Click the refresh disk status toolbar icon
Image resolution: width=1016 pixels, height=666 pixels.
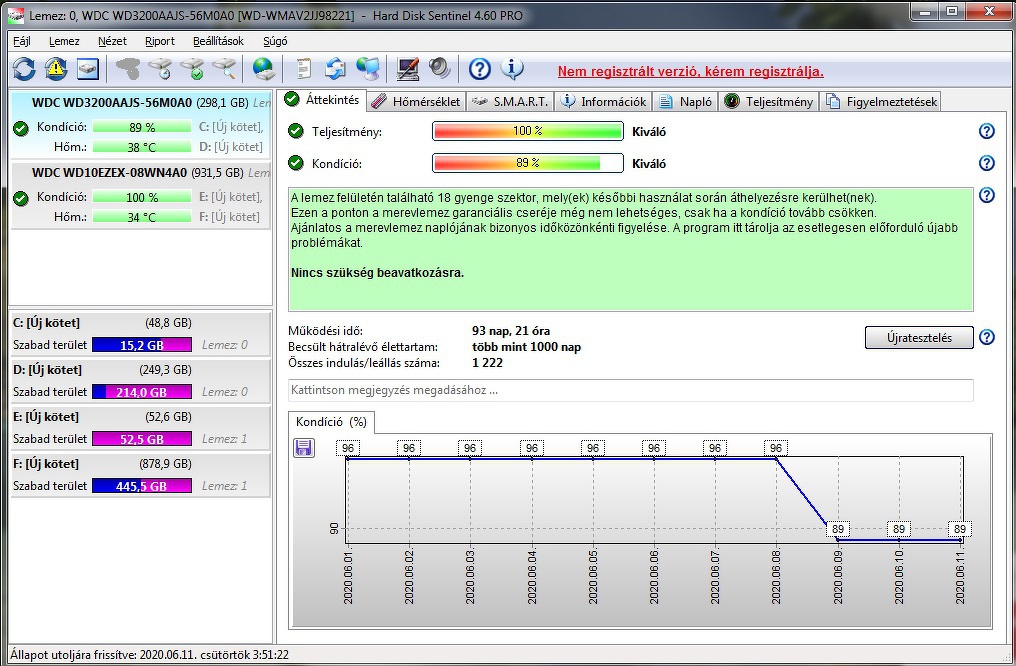coord(24,68)
